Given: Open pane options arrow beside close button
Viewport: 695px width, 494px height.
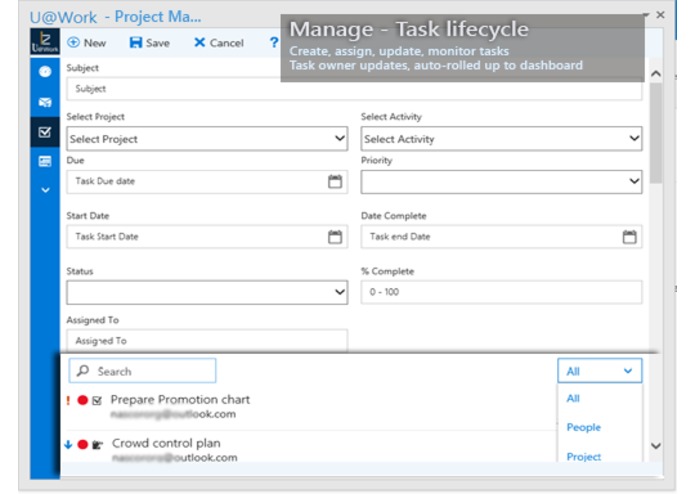Looking at the screenshot, I should point(646,15).
